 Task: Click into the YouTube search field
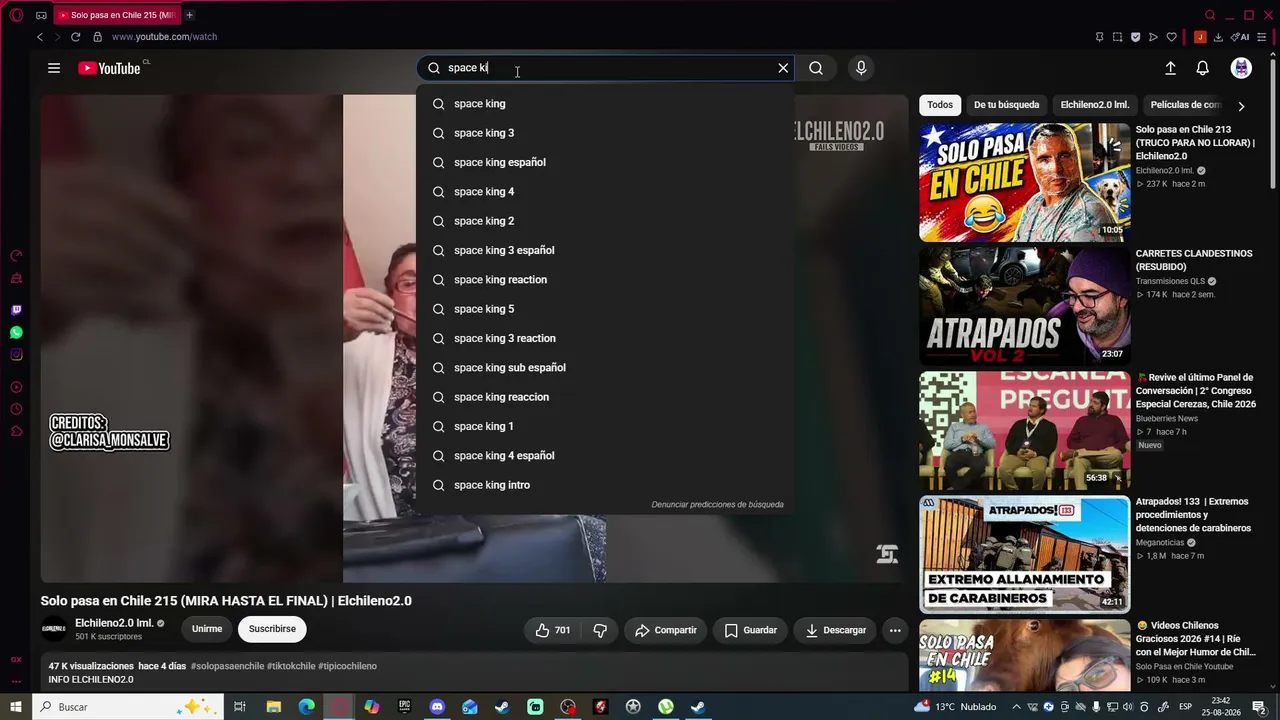pos(606,68)
